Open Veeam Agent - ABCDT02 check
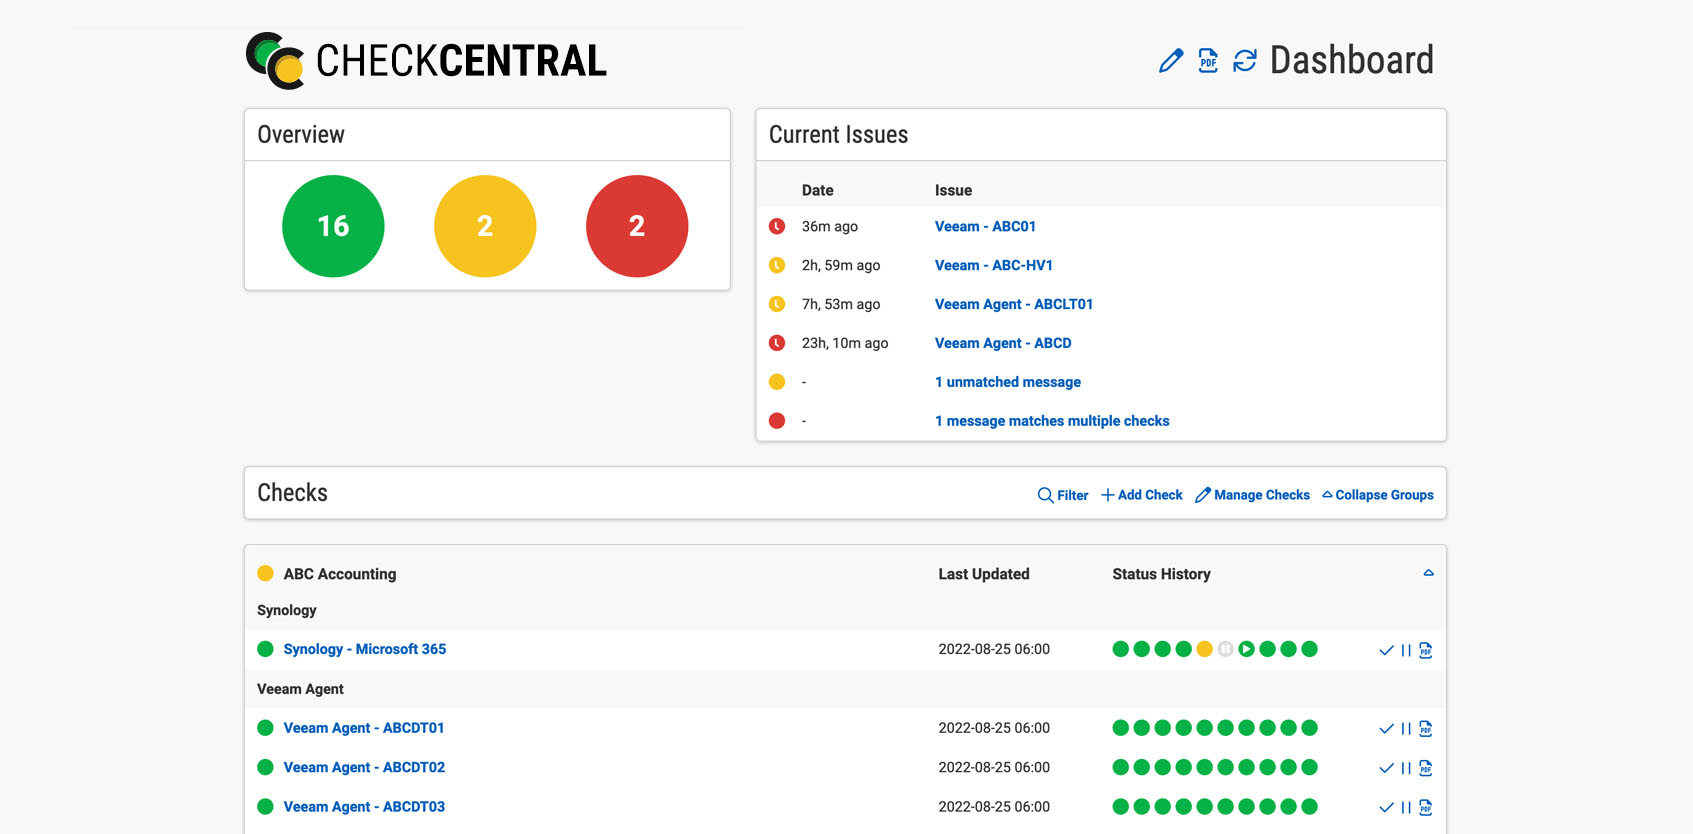This screenshot has width=1693, height=834. coord(364,767)
